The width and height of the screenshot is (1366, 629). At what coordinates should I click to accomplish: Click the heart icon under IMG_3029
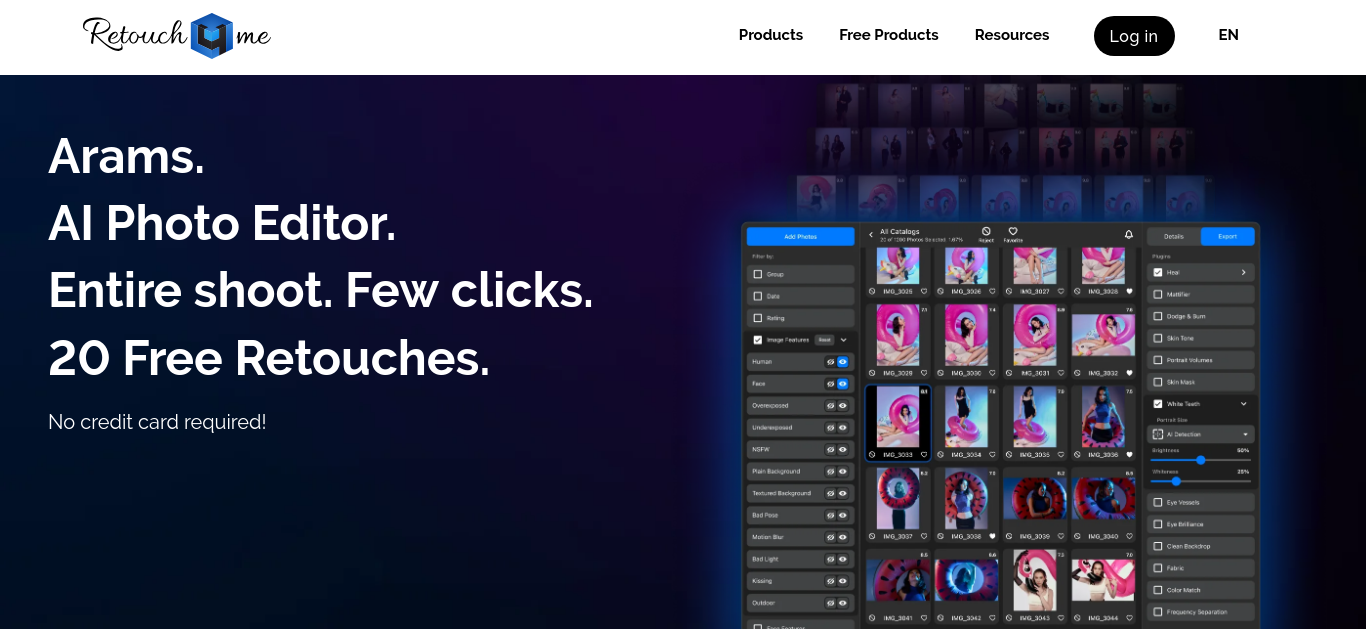(924, 373)
